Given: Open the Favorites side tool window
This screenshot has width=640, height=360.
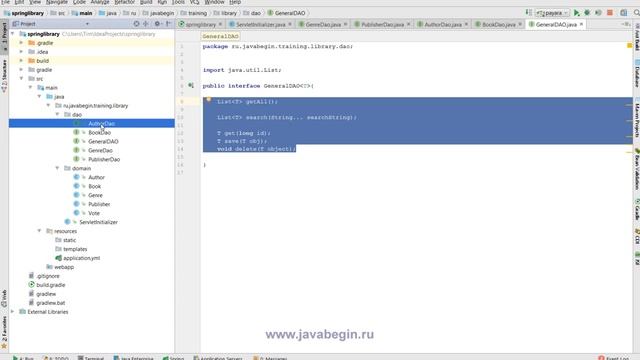Looking at the screenshot, I should pos(4,332).
